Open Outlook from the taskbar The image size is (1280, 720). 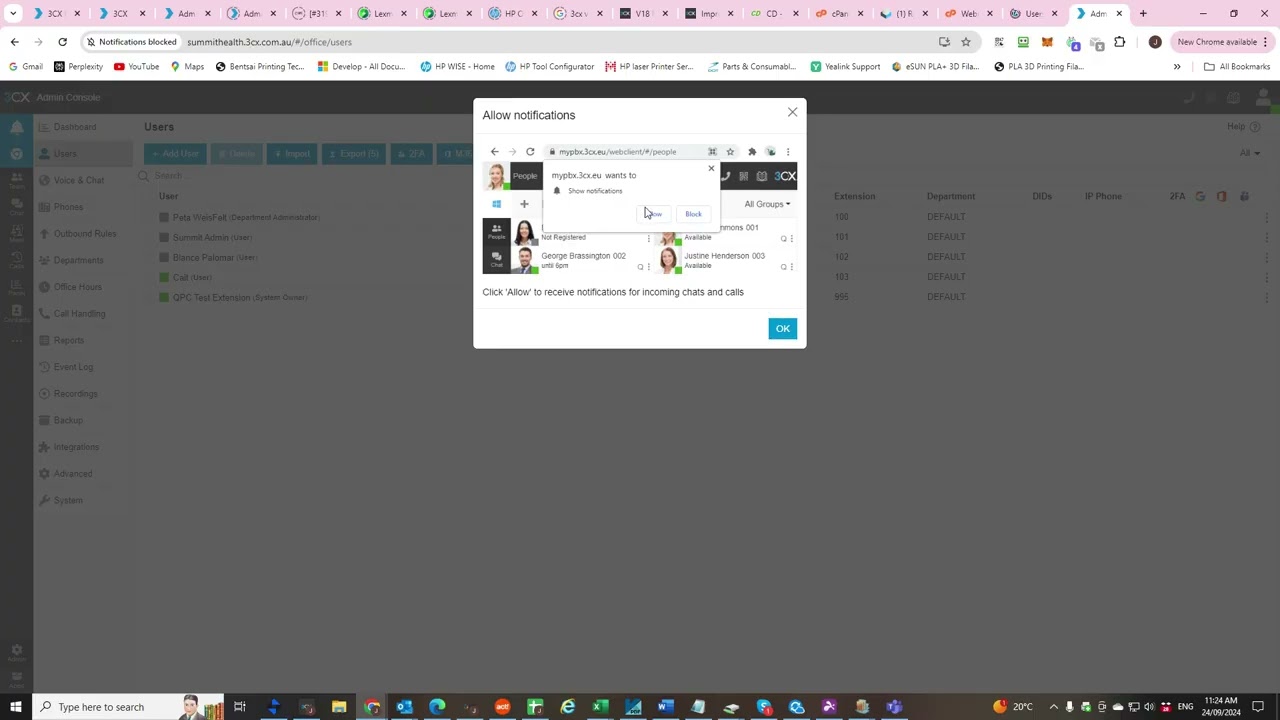pos(404,707)
